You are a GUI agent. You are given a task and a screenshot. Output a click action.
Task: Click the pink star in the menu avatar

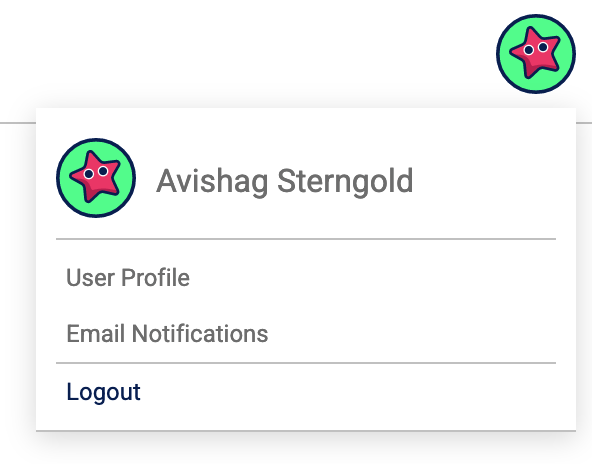coord(96,178)
